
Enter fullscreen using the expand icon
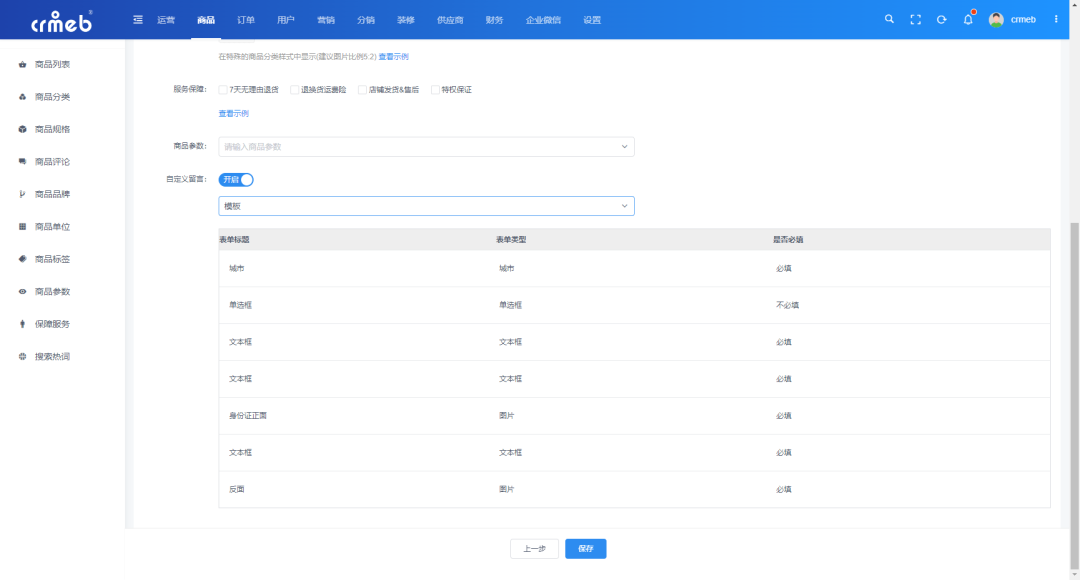click(915, 18)
